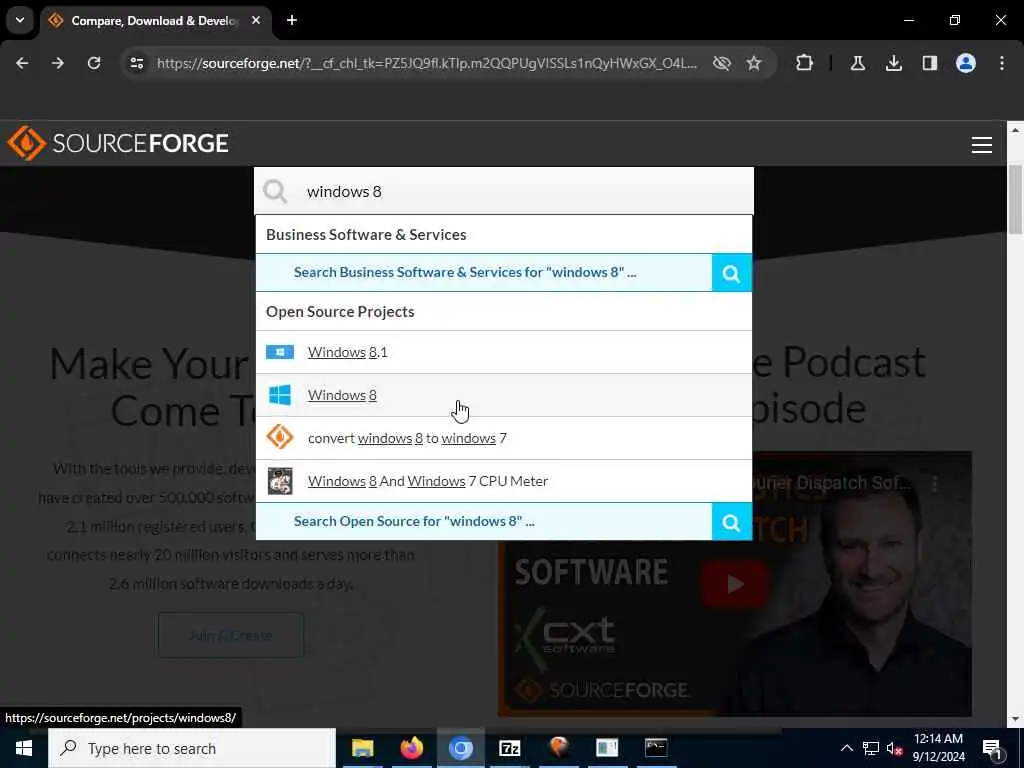
Task: Click the Windows 8.1 project icon
Action: coord(280,352)
